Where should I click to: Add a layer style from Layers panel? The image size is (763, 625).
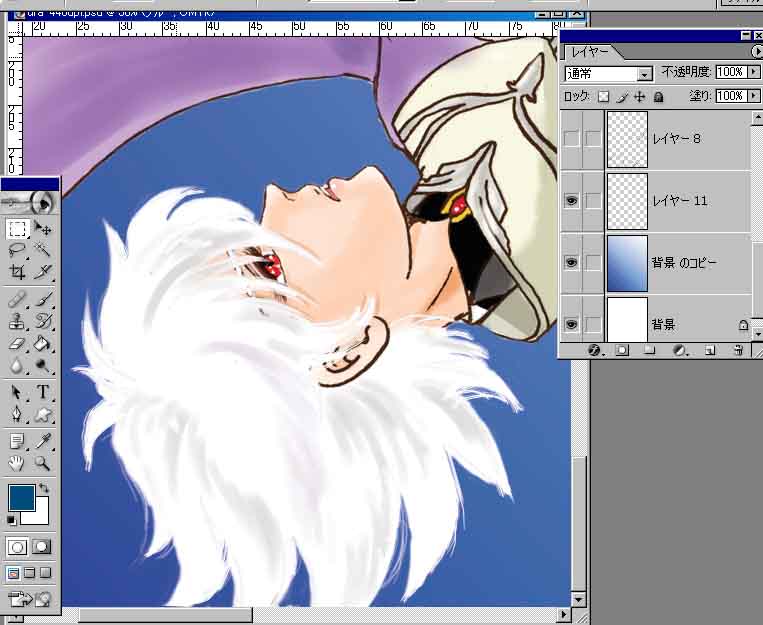pos(595,349)
